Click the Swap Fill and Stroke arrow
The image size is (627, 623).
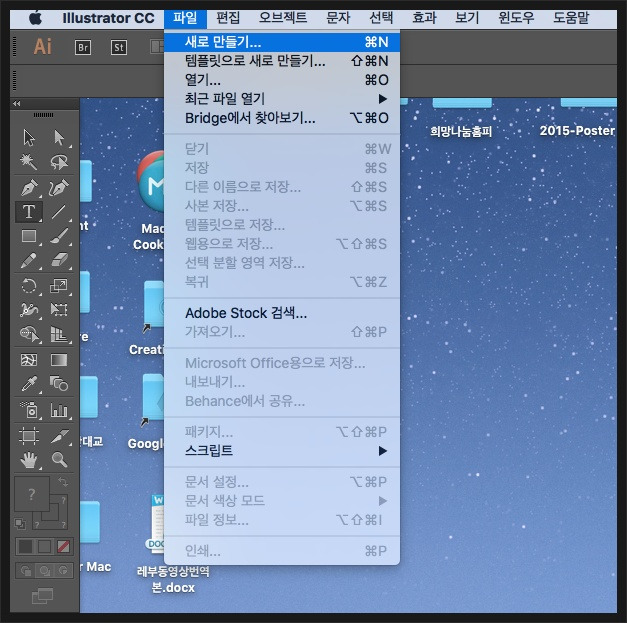pos(63,482)
